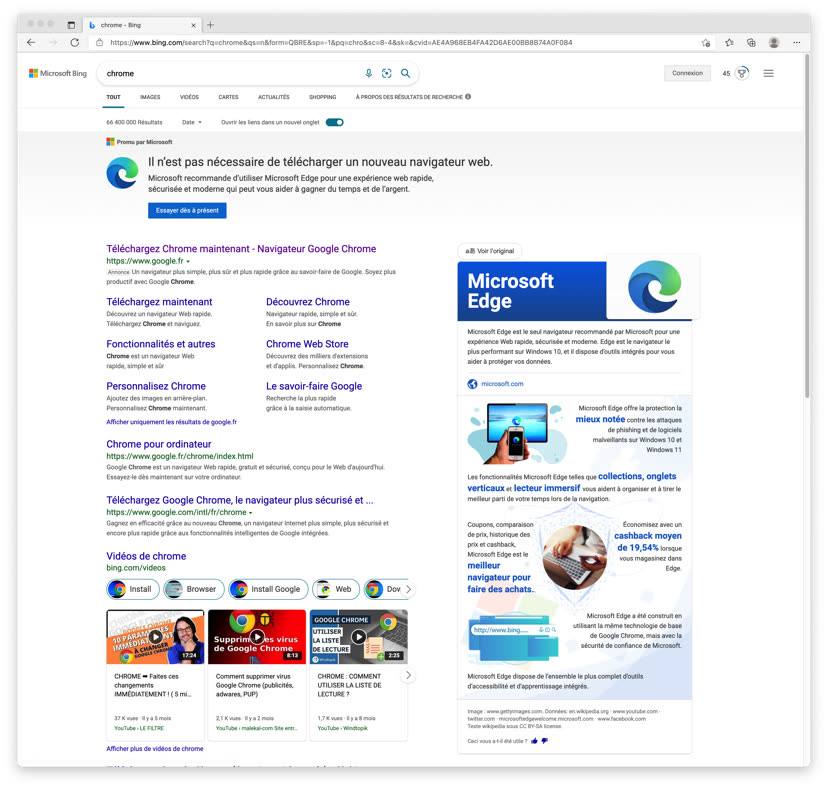Screen dimensions: 828x788
Task: Click thumbs down feedback icon
Action: coord(544,740)
